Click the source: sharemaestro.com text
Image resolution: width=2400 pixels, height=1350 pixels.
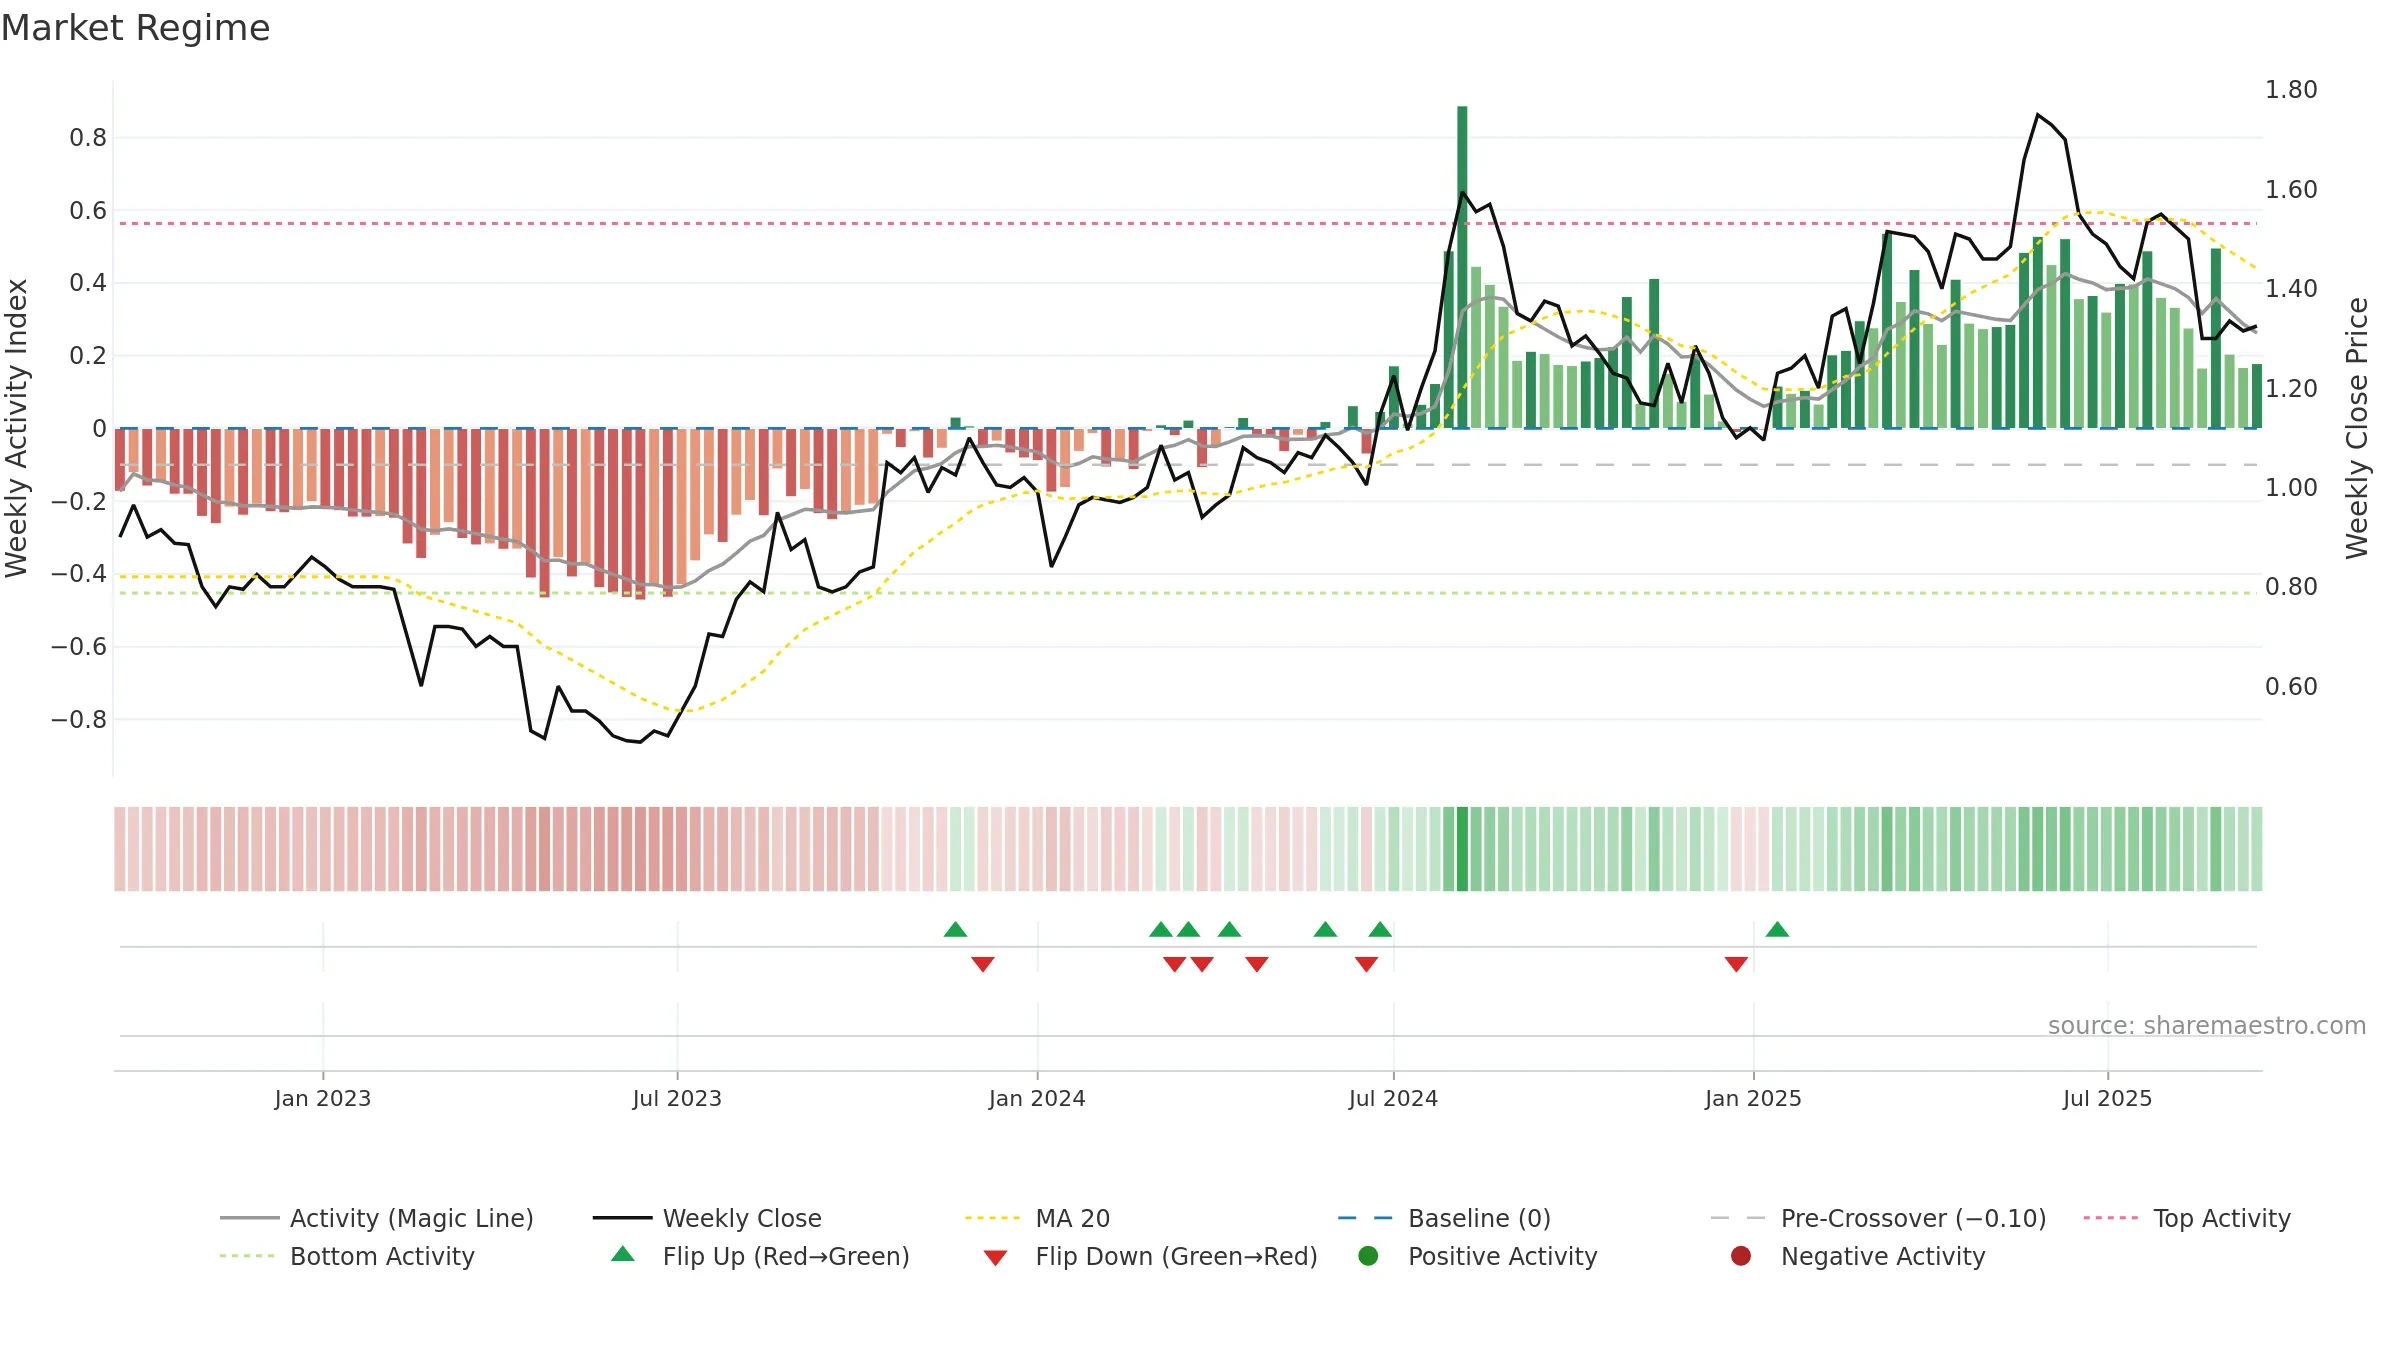(2207, 1025)
